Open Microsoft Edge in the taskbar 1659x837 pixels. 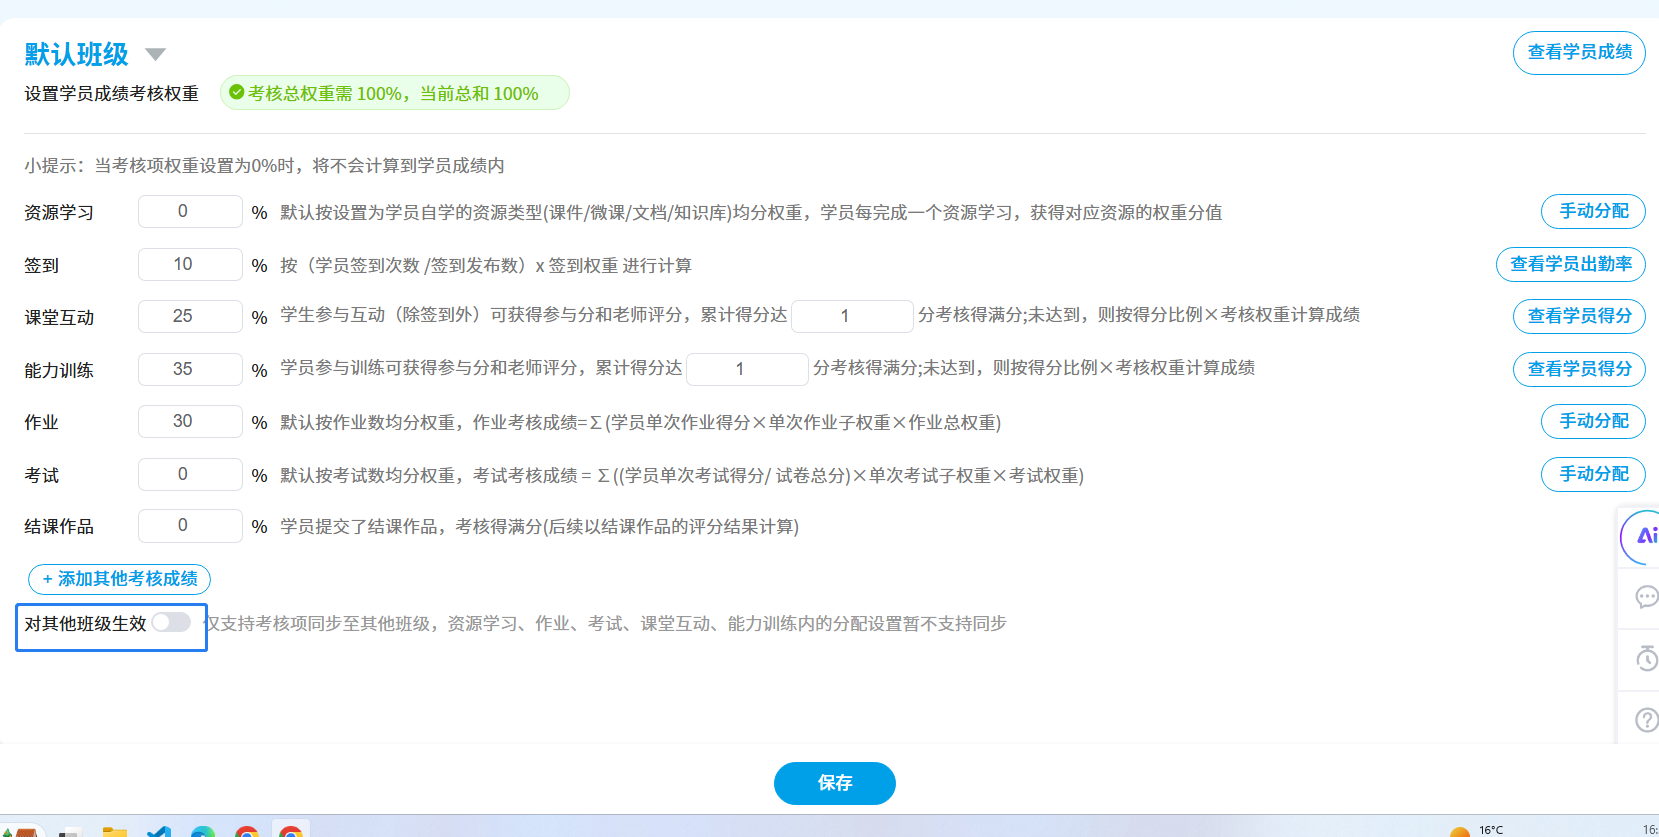click(x=203, y=831)
